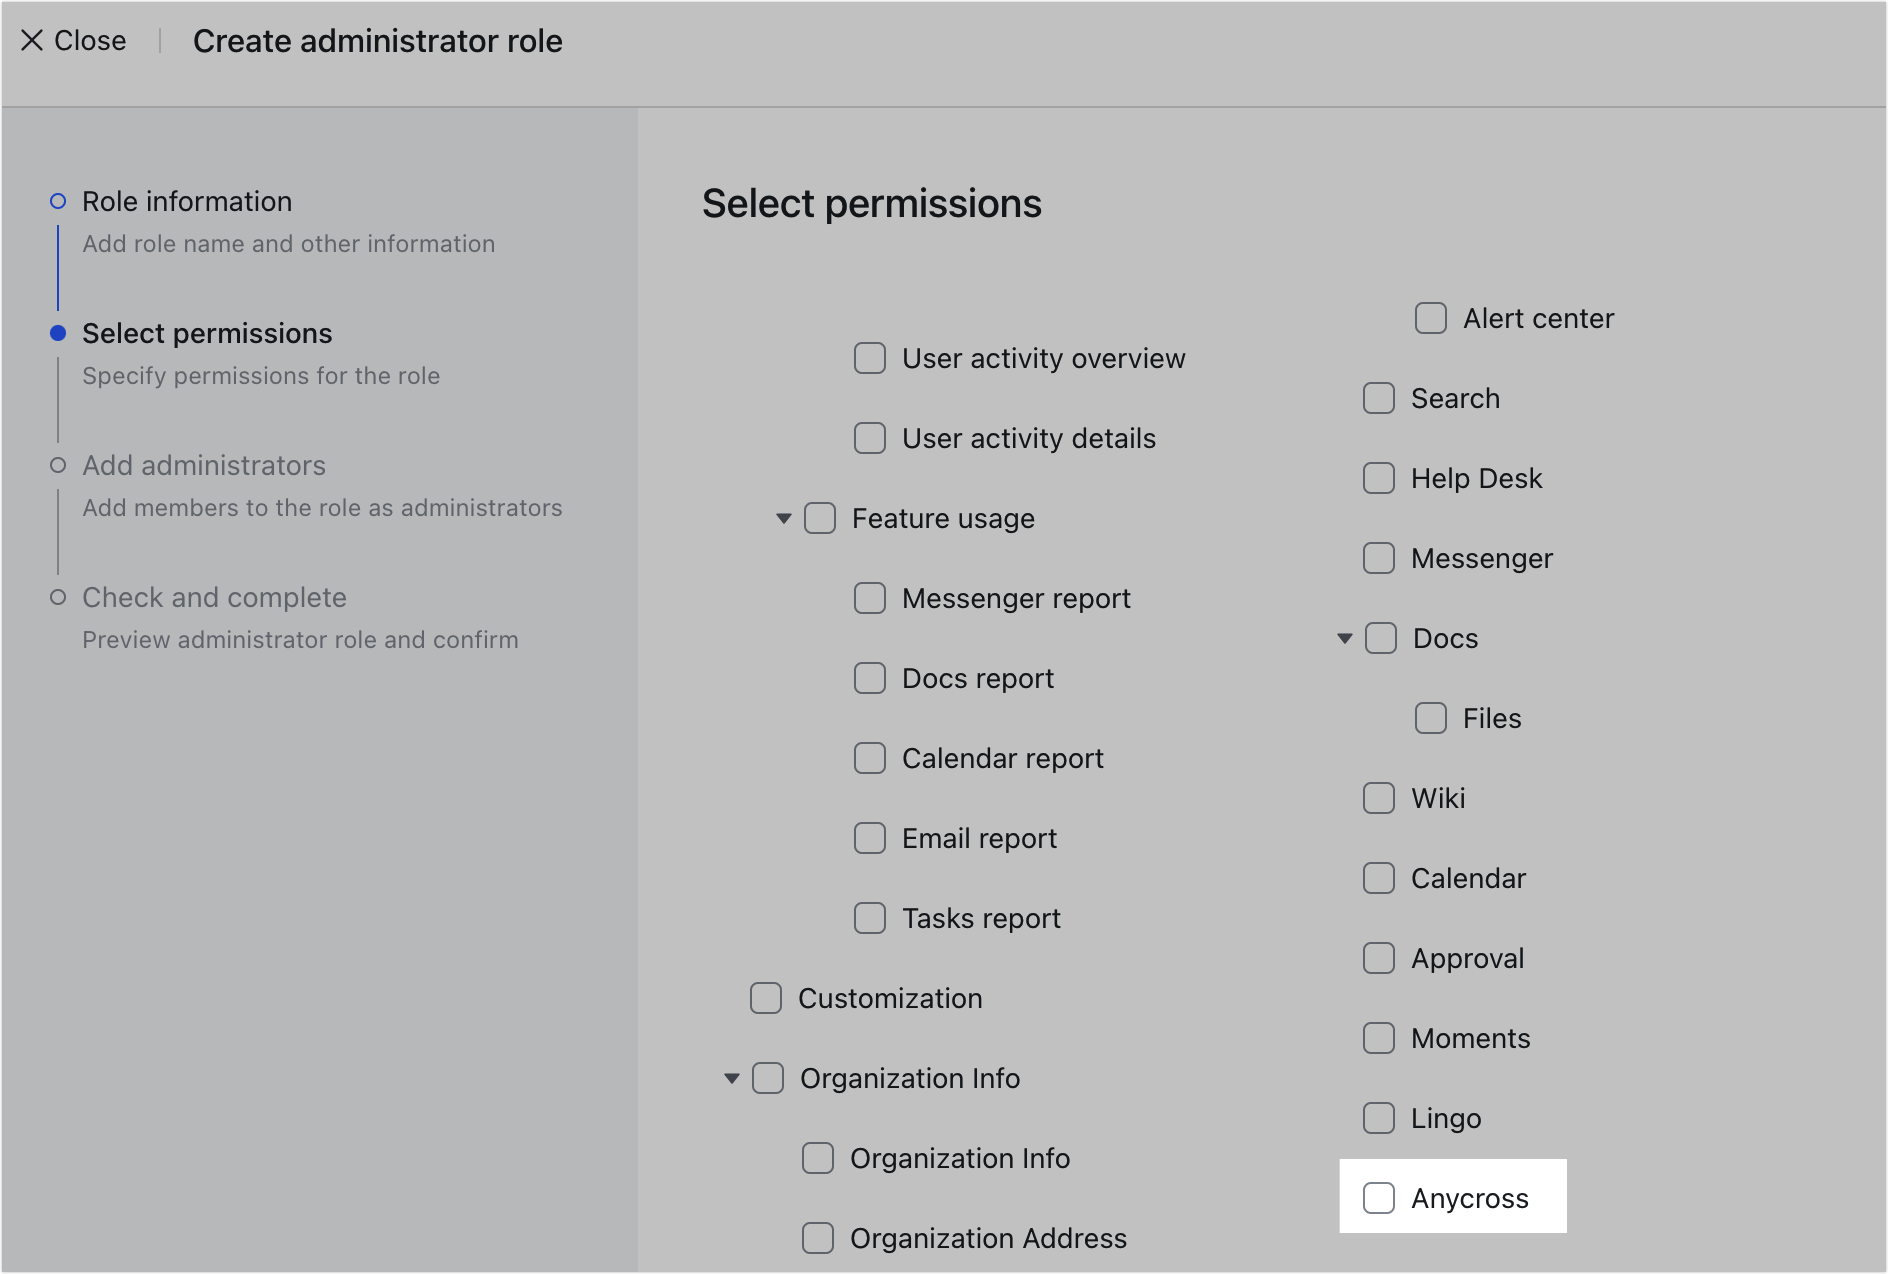
Task: Select the Lingo checkbox
Action: tap(1379, 1118)
